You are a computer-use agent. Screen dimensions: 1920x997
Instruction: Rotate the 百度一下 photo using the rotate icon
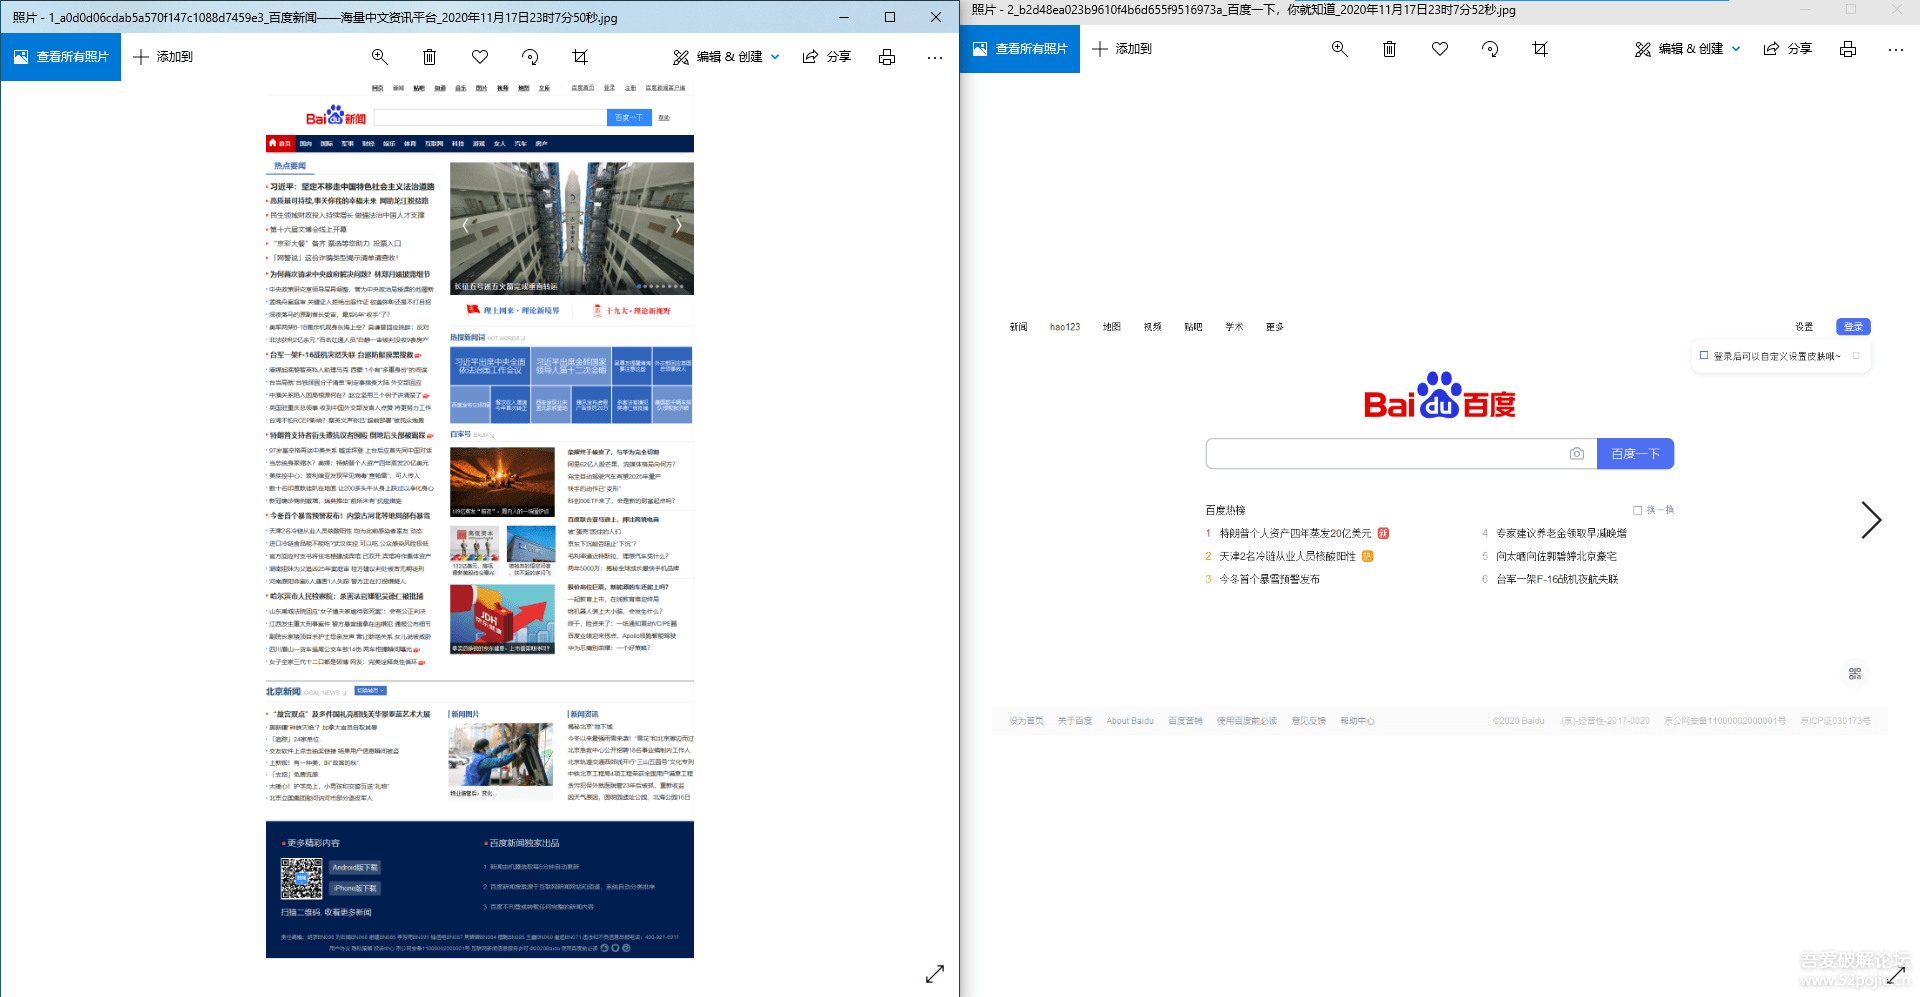(1490, 49)
